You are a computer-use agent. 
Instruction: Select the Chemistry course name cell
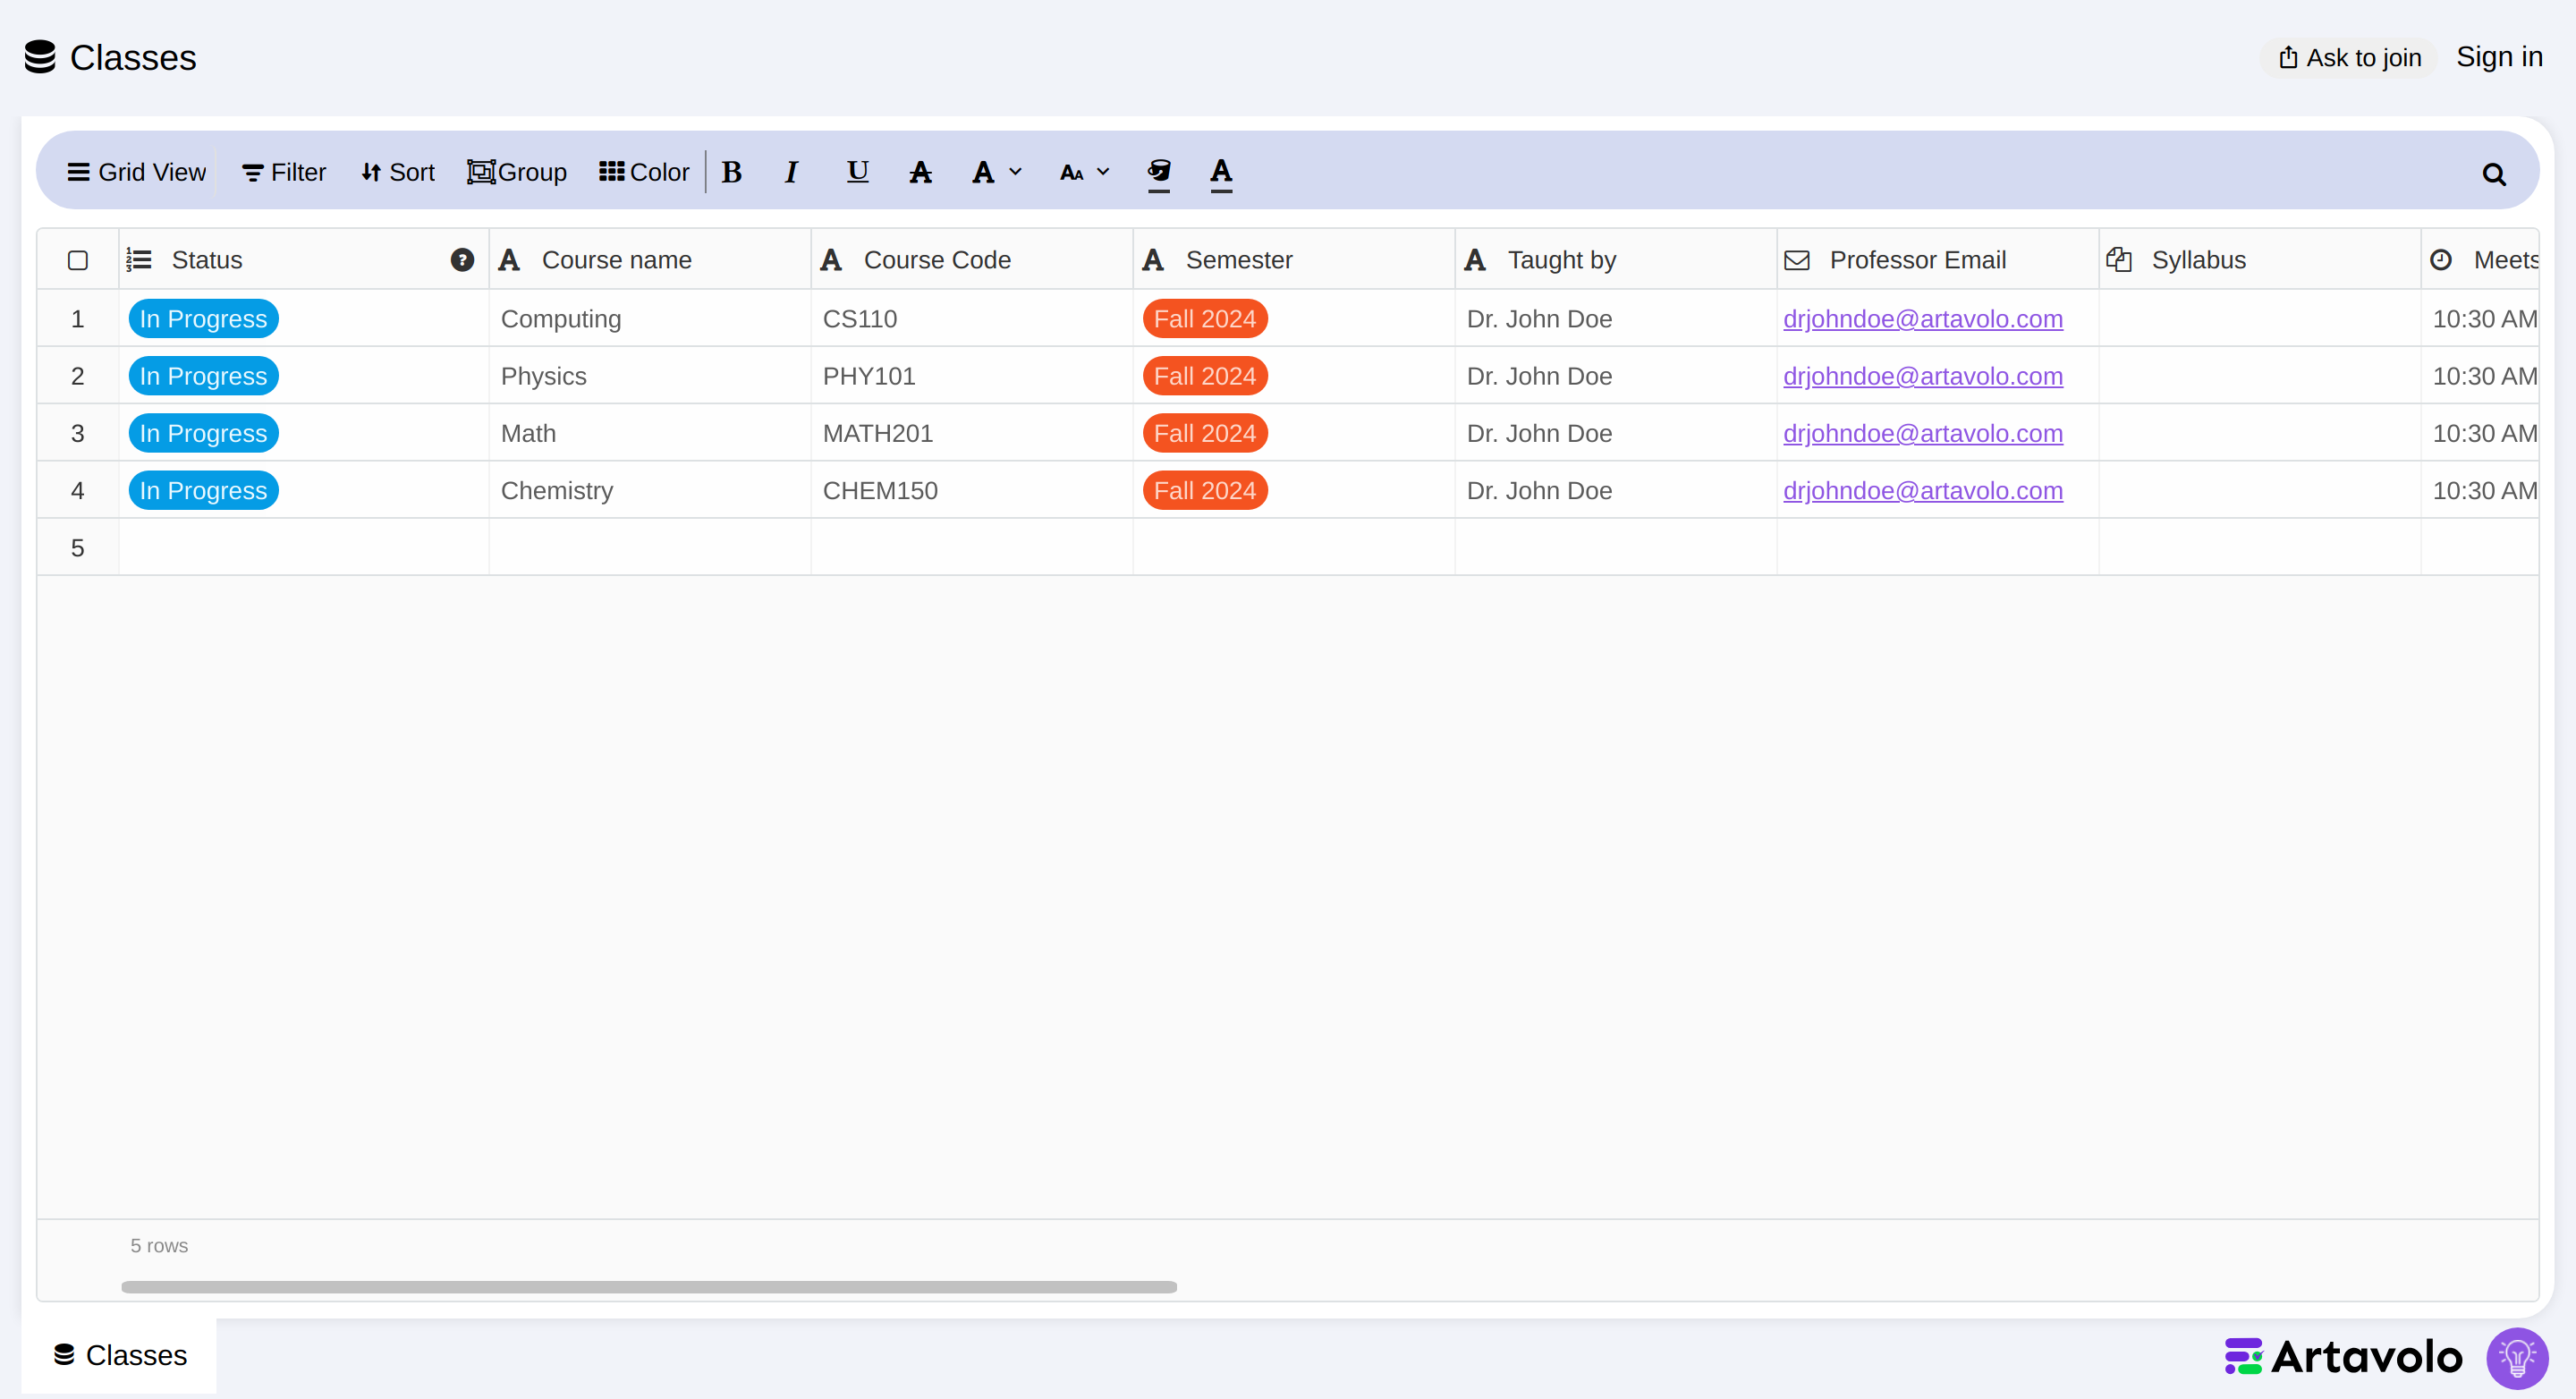tap(650, 491)
